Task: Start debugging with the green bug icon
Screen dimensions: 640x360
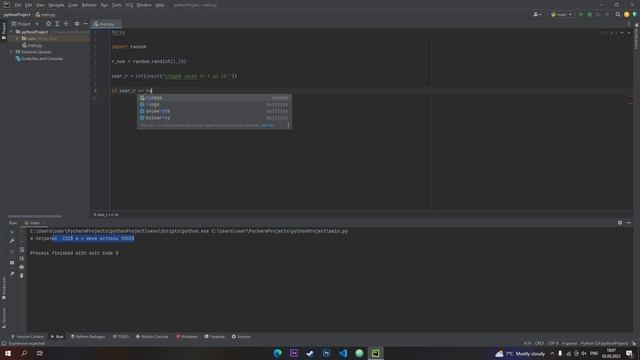Action: [x=589, y=14]
